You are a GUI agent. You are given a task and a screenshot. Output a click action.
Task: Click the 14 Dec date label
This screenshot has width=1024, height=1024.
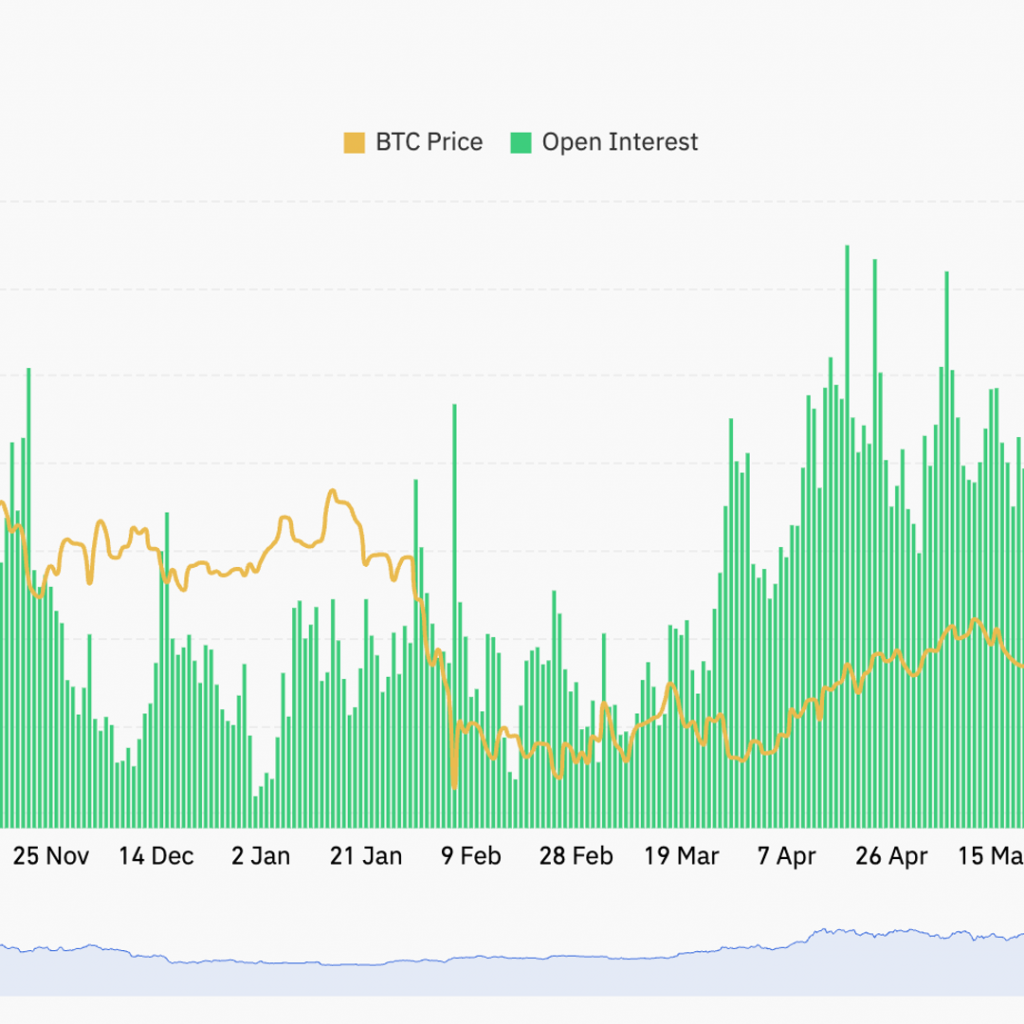[156, 856]
